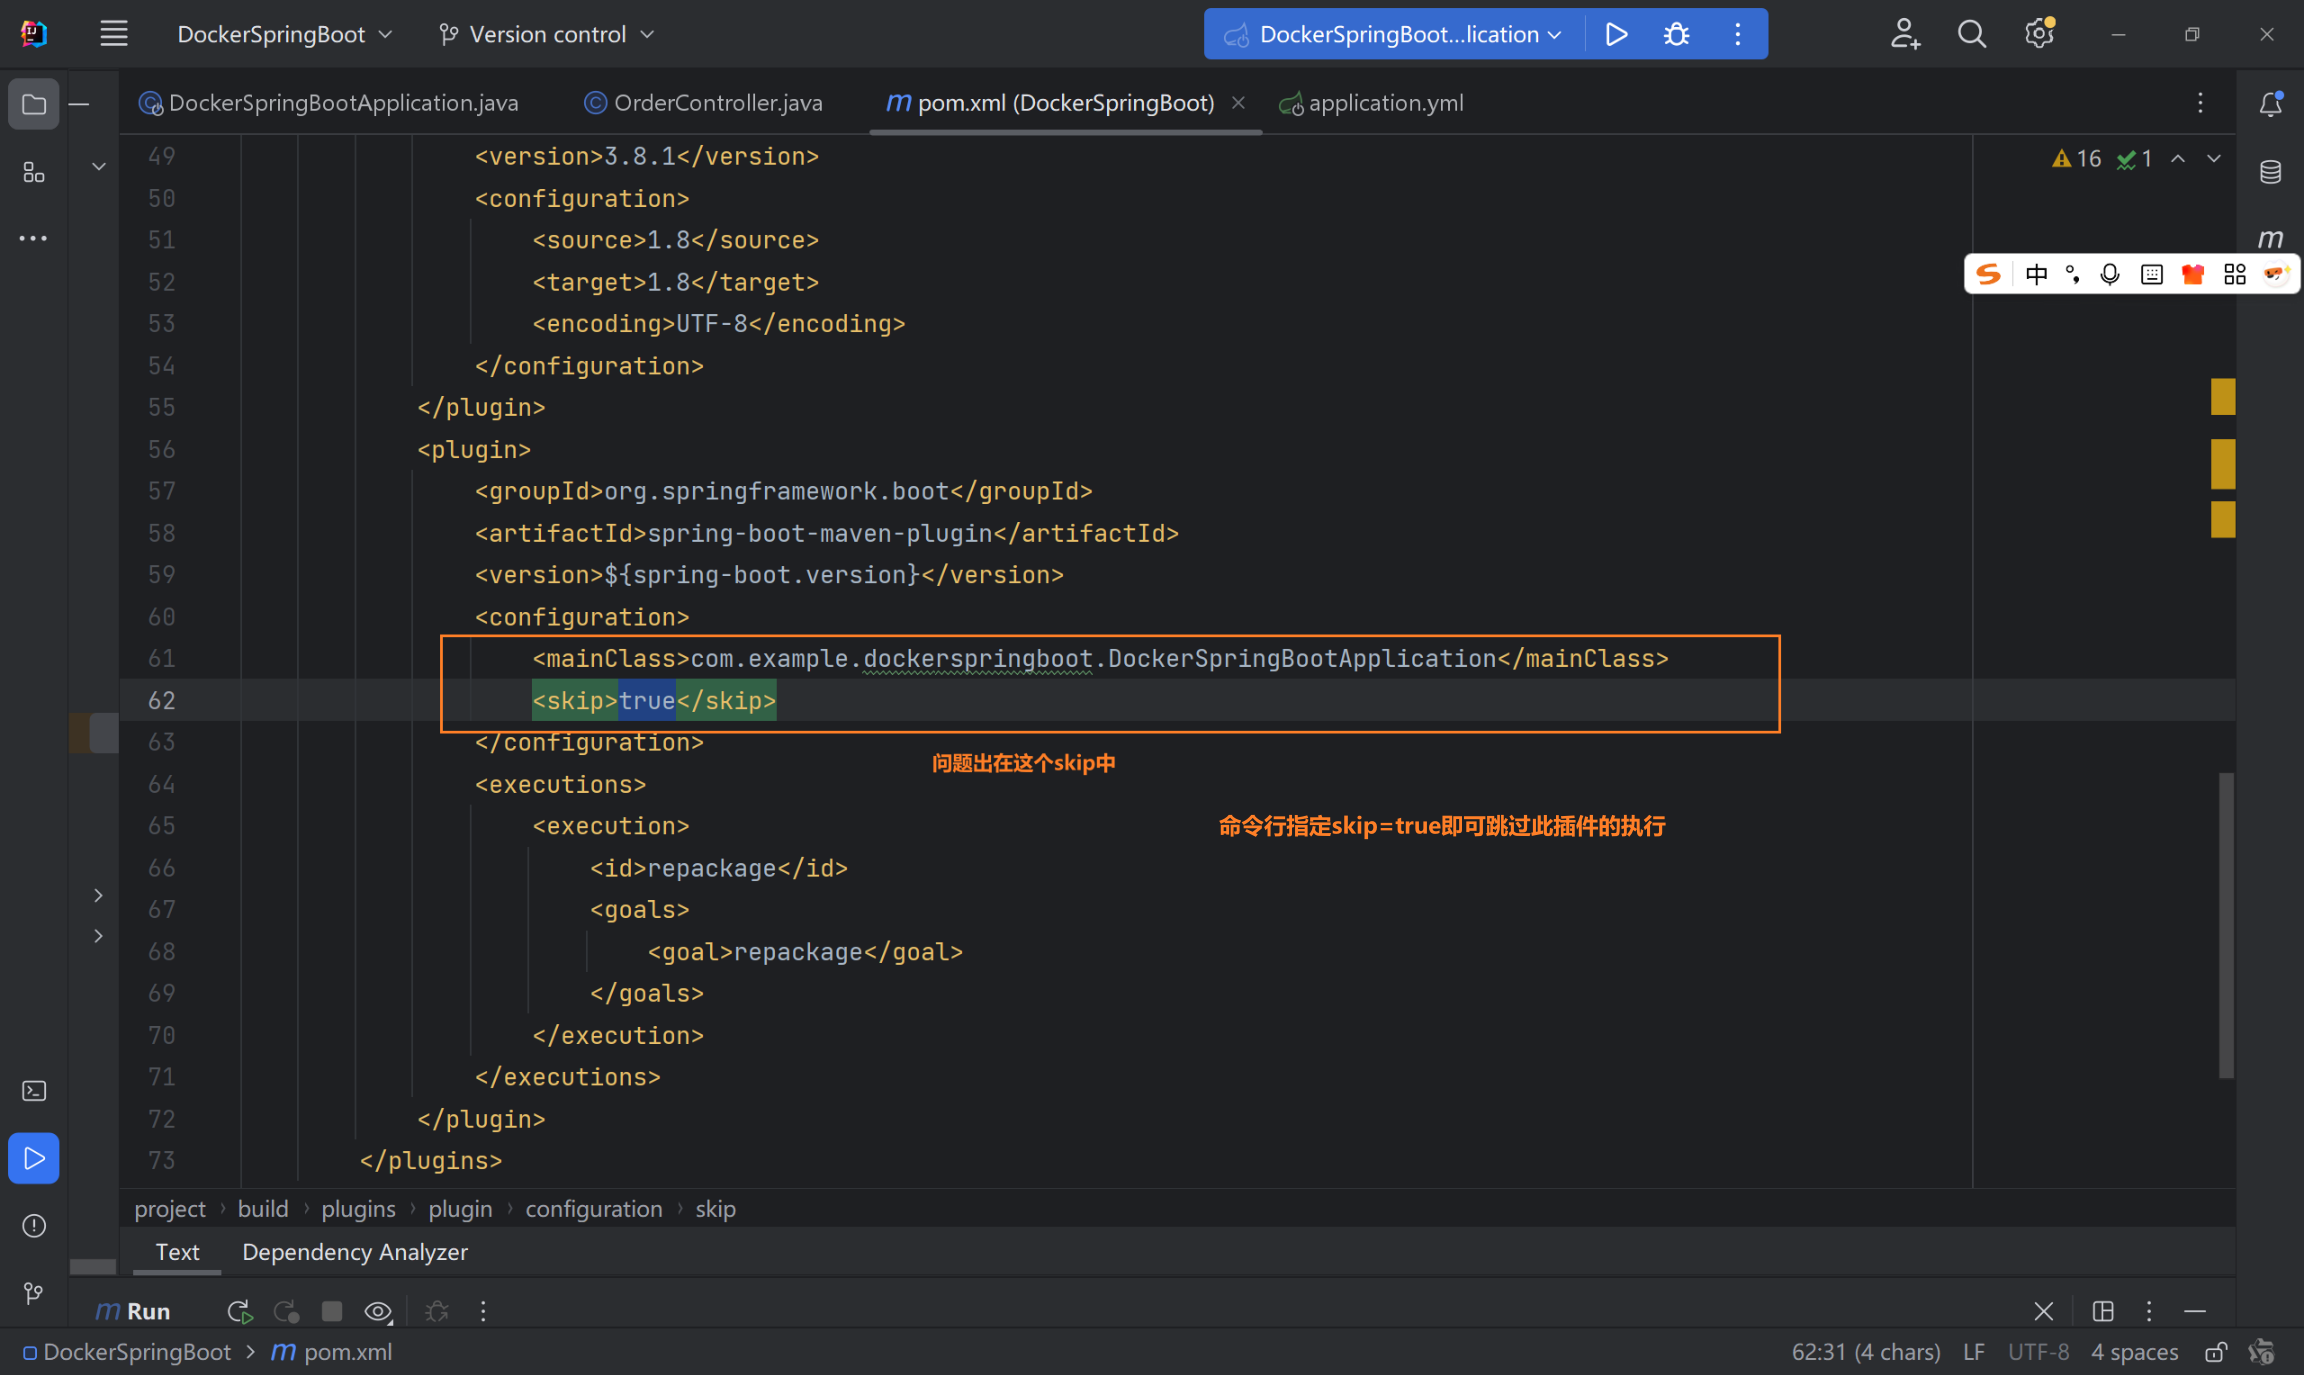Click the plugins breadcrumb item
Image resolution: width=2304 pixels, height=1375 pixels.
(x=358, y=1209)
